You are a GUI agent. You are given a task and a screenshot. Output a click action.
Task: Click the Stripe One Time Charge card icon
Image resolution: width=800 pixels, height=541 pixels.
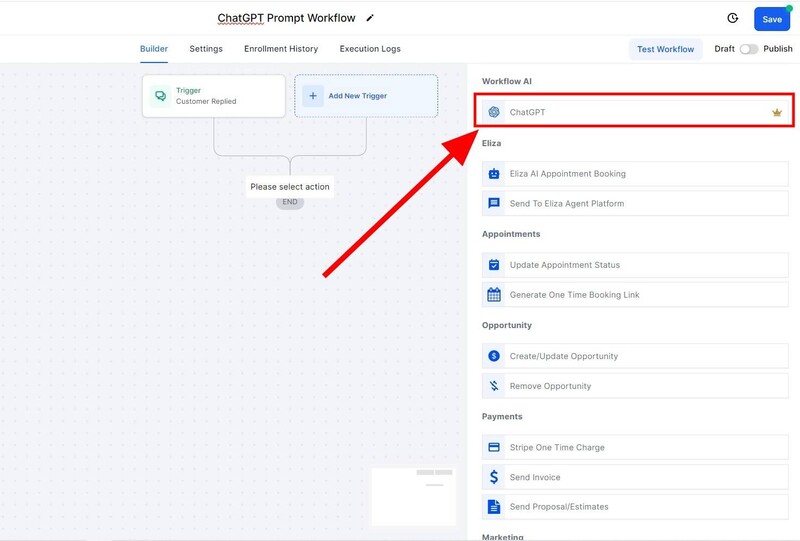click(494, 447)
